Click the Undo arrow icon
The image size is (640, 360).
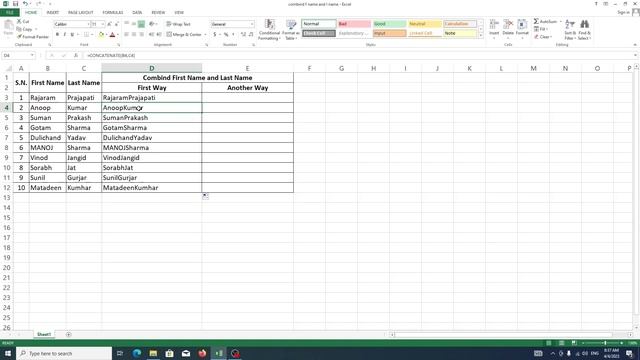(x=25, y=4)
